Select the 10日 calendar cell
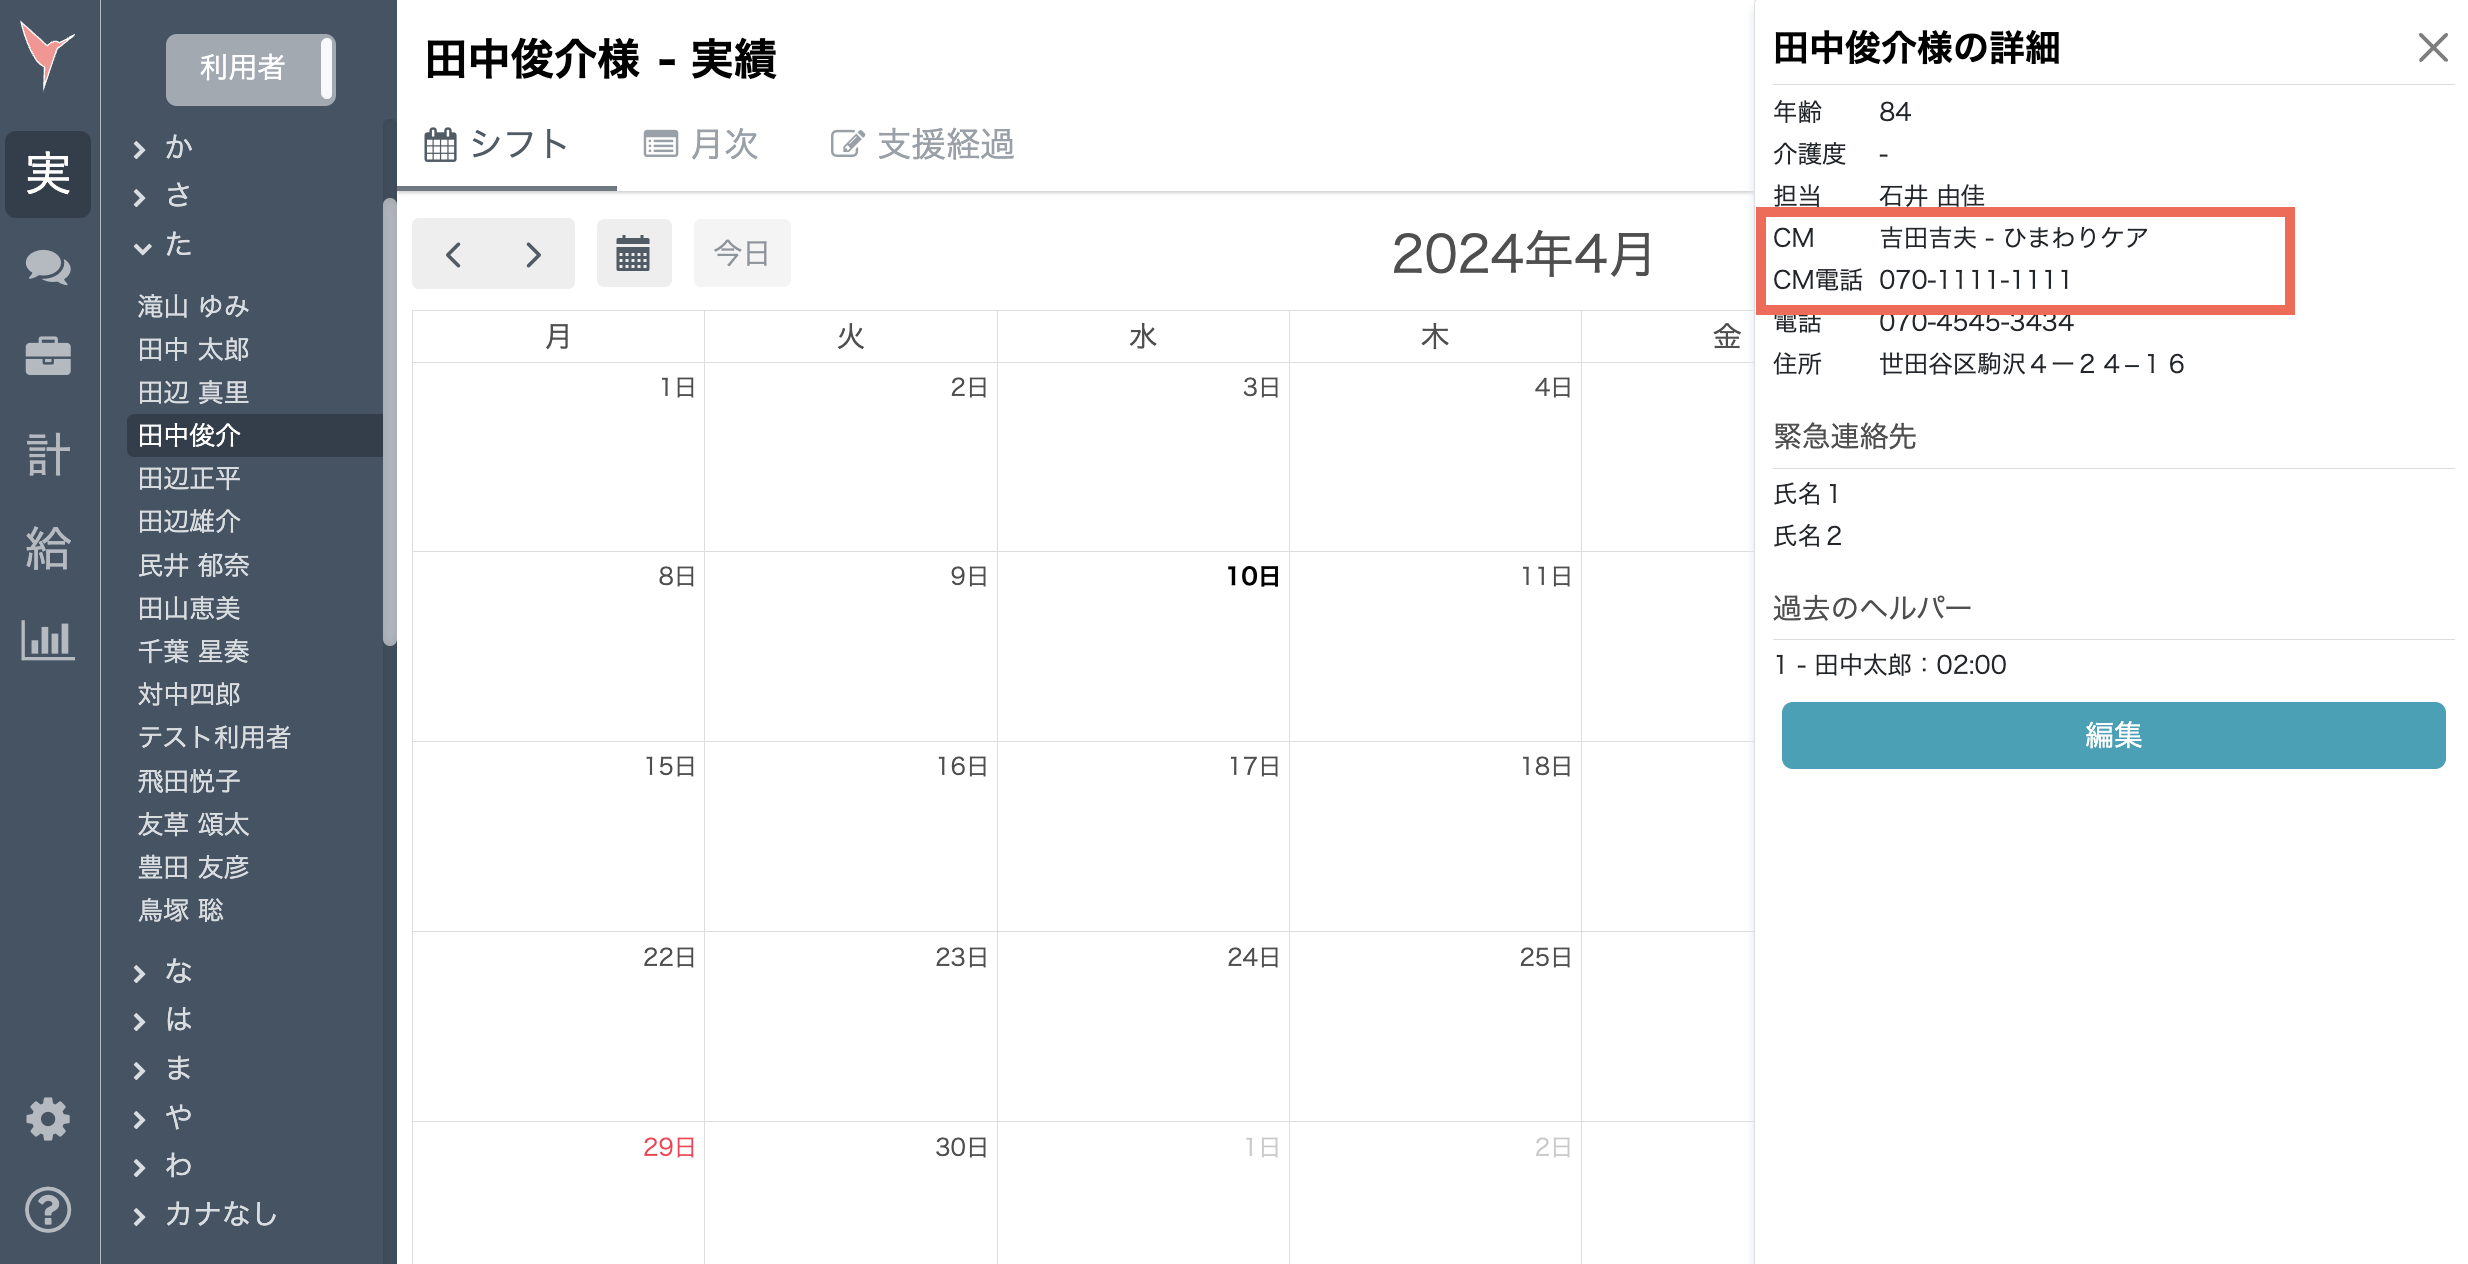This screenshot has height=1264, width=2468. point(1142,646)
